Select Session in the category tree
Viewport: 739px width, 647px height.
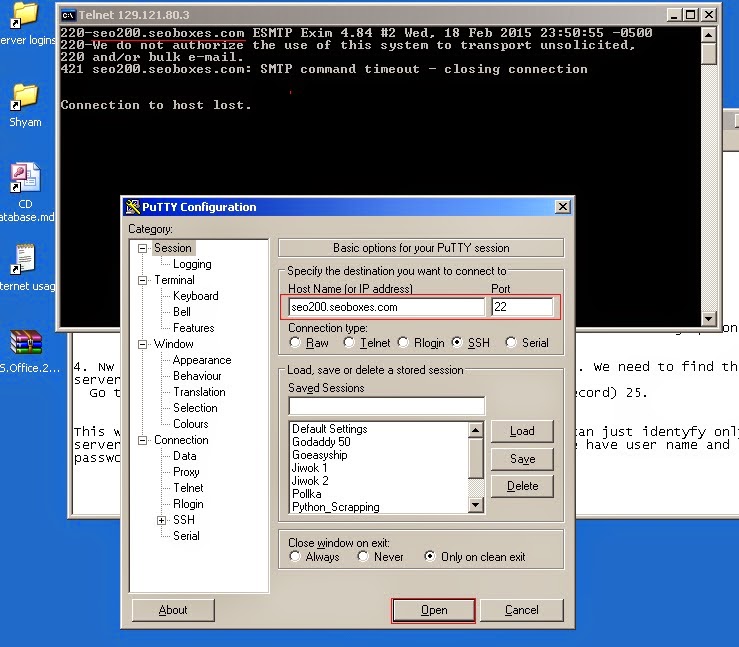point(173,248)
